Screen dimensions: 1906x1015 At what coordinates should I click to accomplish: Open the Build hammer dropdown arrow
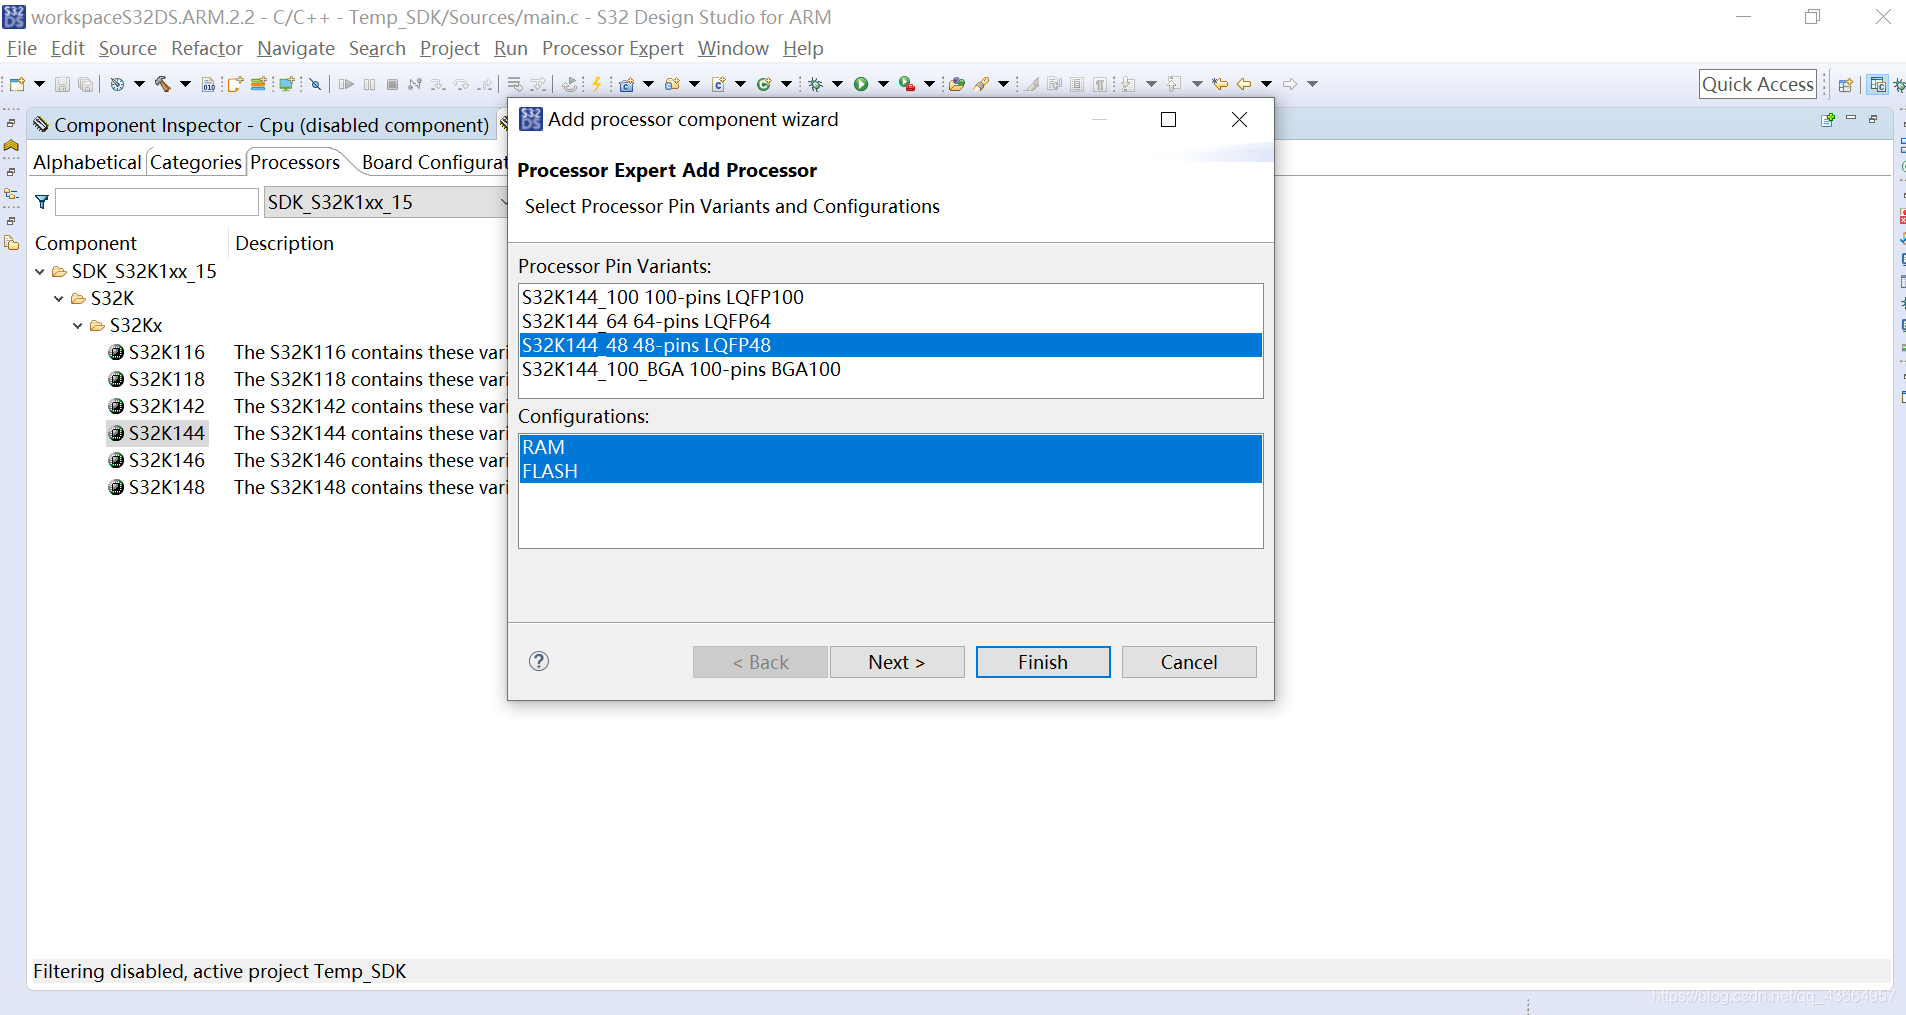pyautogui.click(x=185, y=84)
